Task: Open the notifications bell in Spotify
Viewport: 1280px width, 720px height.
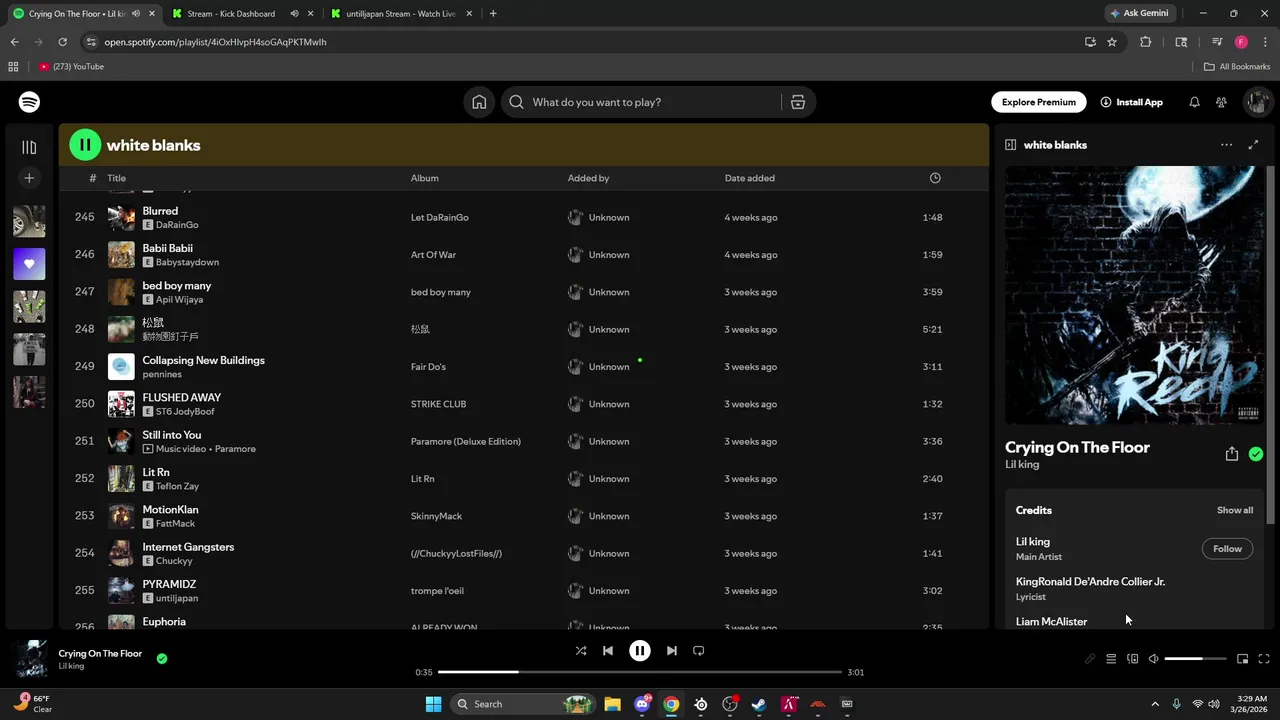Action: click(x=1194, y=102)
